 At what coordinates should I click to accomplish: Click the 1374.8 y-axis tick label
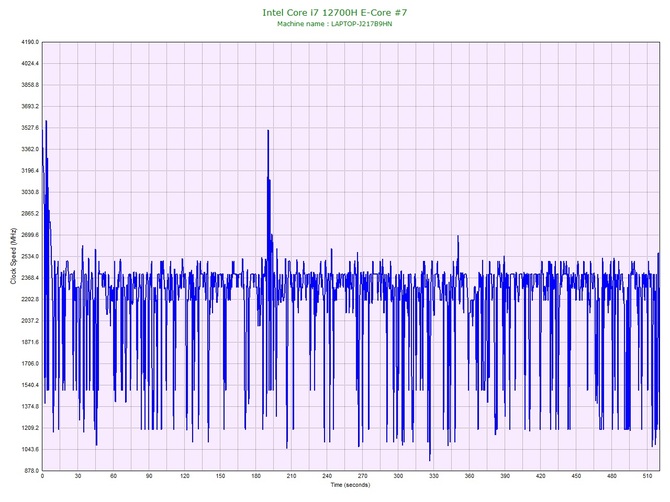point(30,407)
